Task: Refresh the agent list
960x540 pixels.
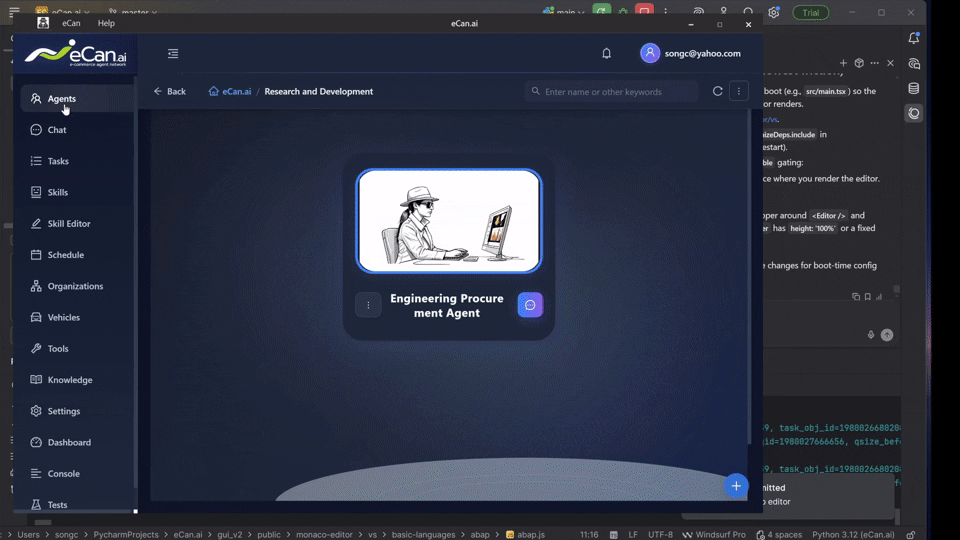Action: tap(718, 91)
